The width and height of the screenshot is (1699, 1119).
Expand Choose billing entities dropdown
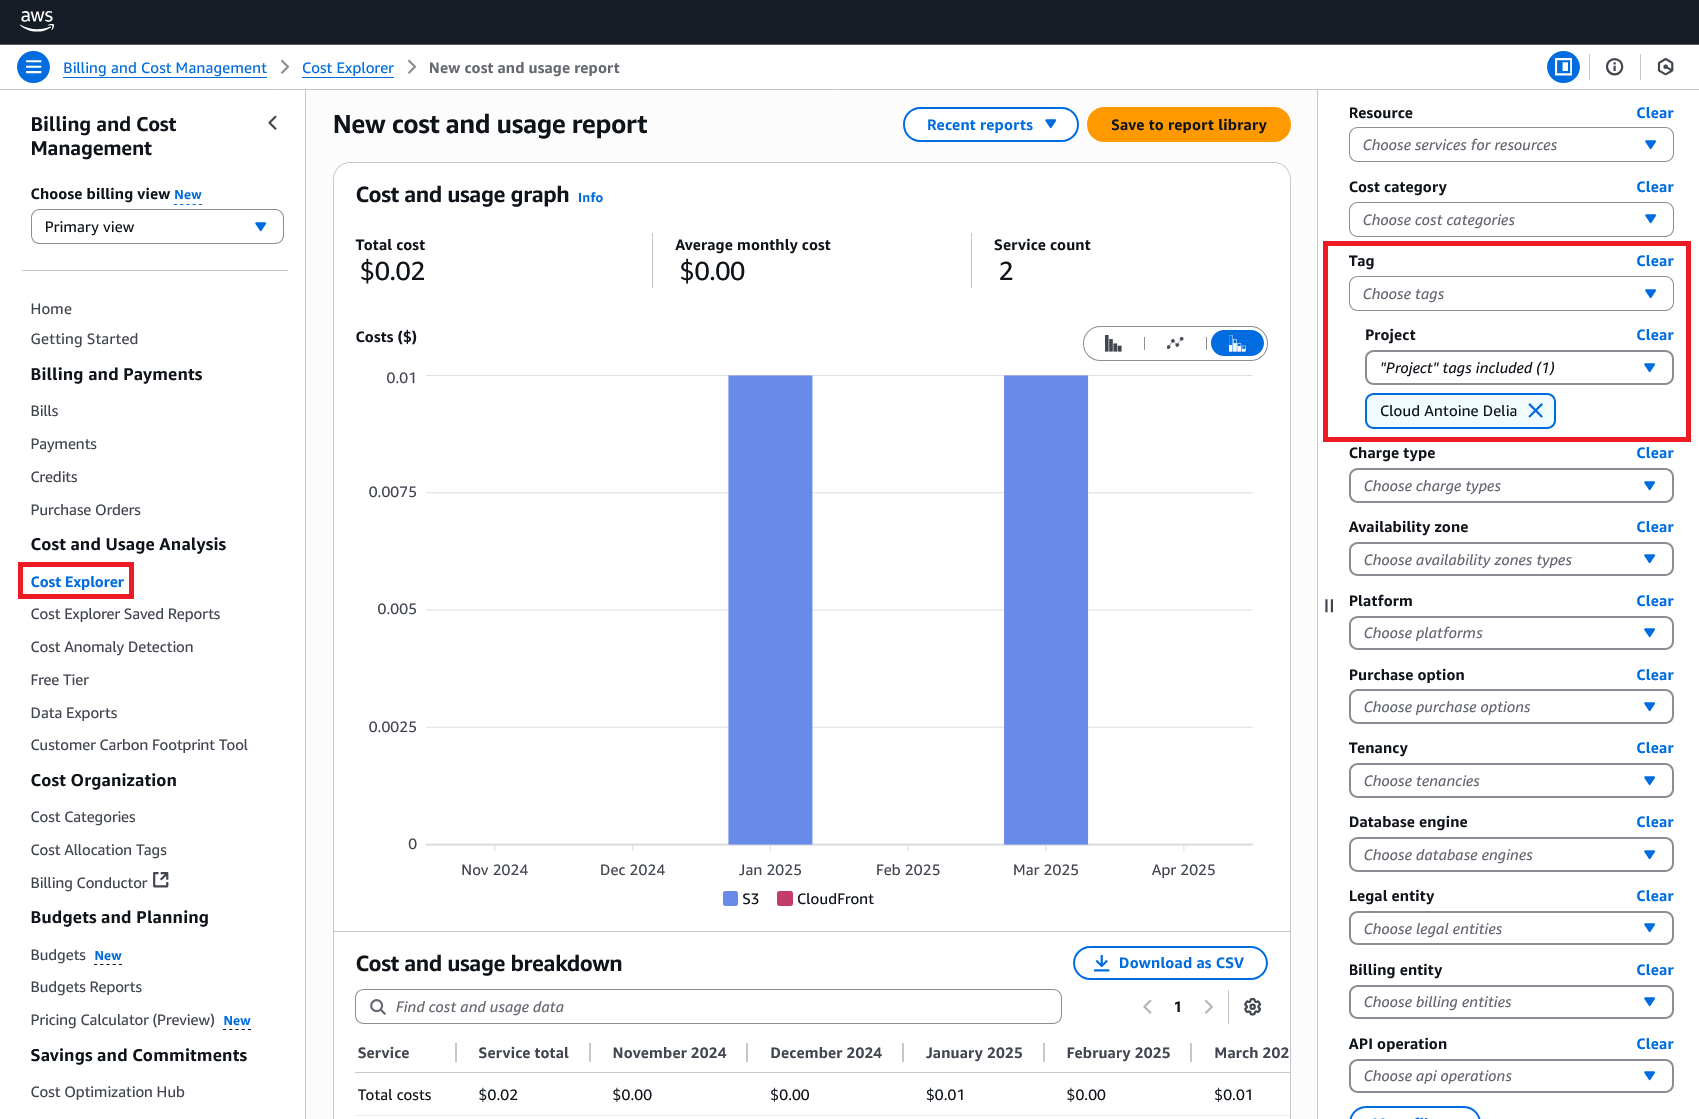click(x=1510, y=1002)
